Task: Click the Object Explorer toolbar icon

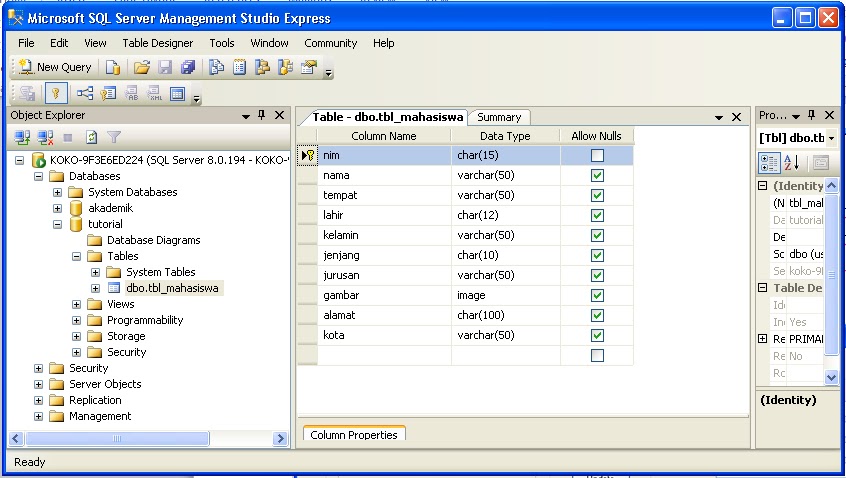Action: click(x=263, y=67)
